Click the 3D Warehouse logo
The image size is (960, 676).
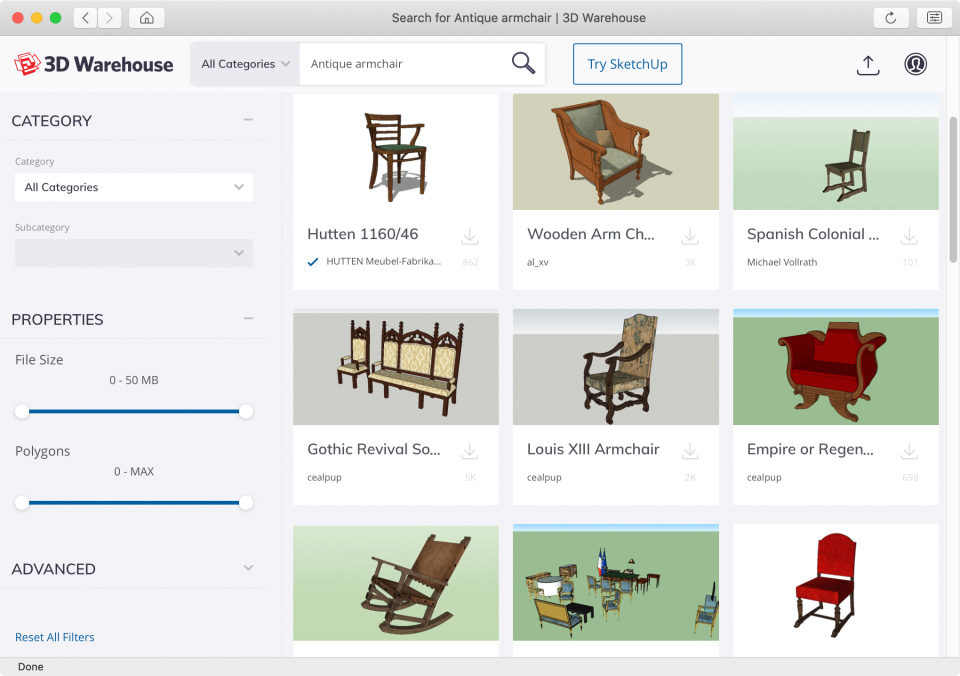(94, 64)
